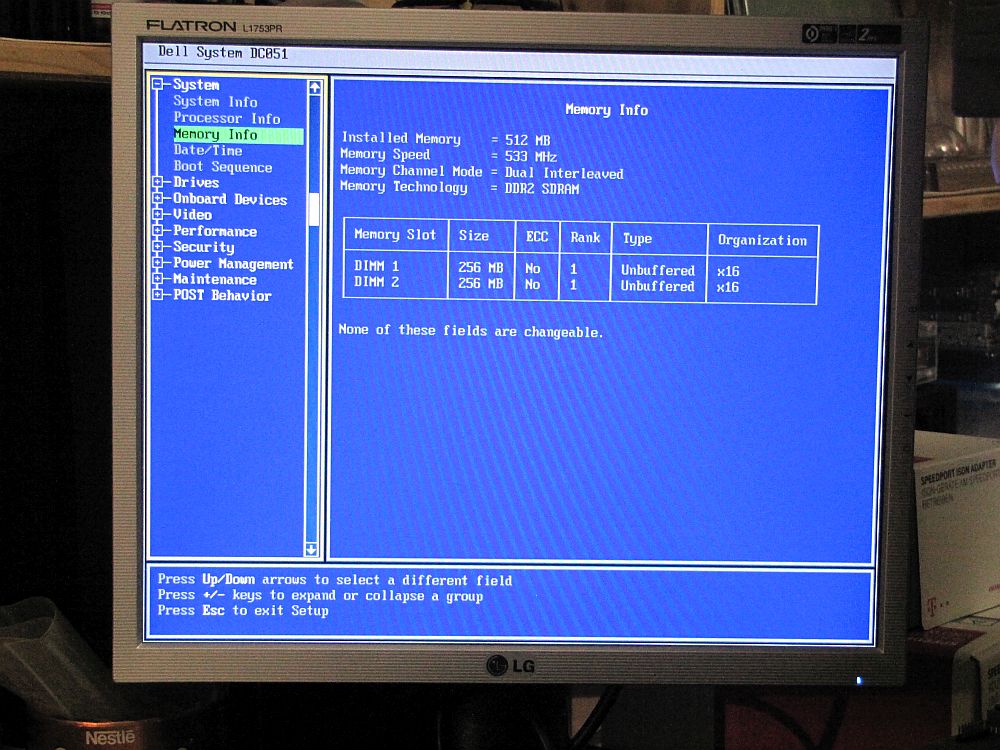Click the ECC value for DIMM 2
The image size is (1000, 750).
(x=533, y=284)
